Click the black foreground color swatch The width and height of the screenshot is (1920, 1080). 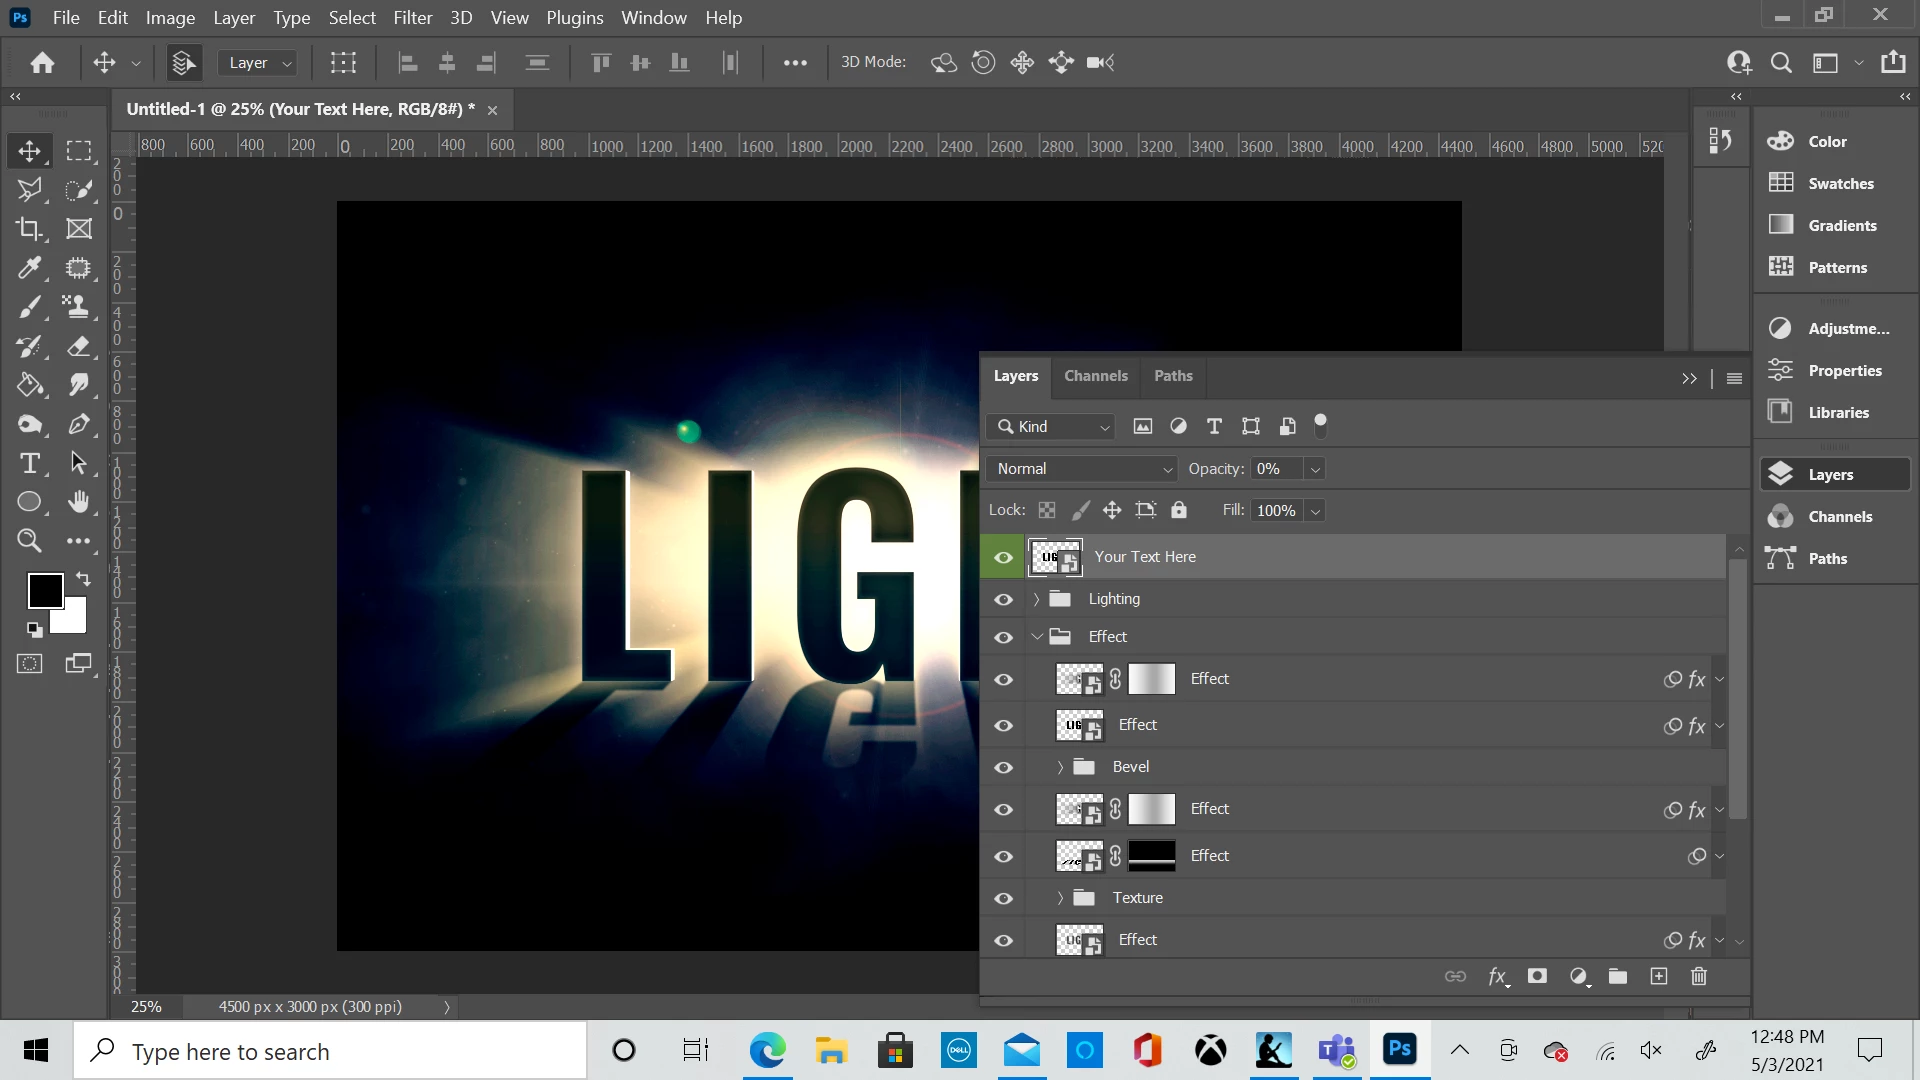(x=44, y=590)
